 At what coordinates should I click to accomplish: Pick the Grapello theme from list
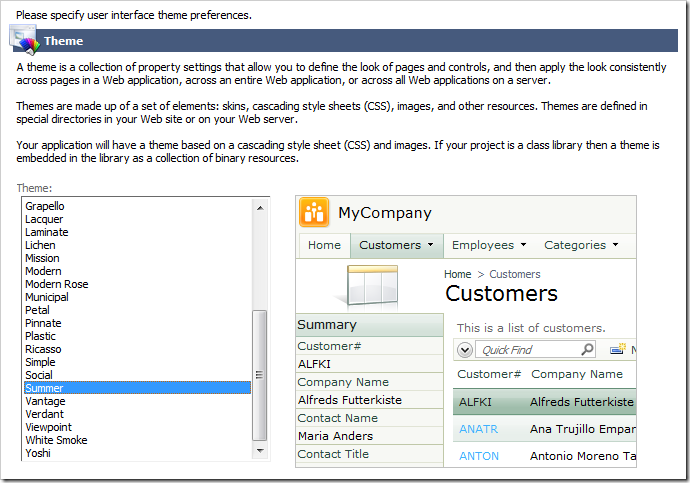click(x=45, y=206)
